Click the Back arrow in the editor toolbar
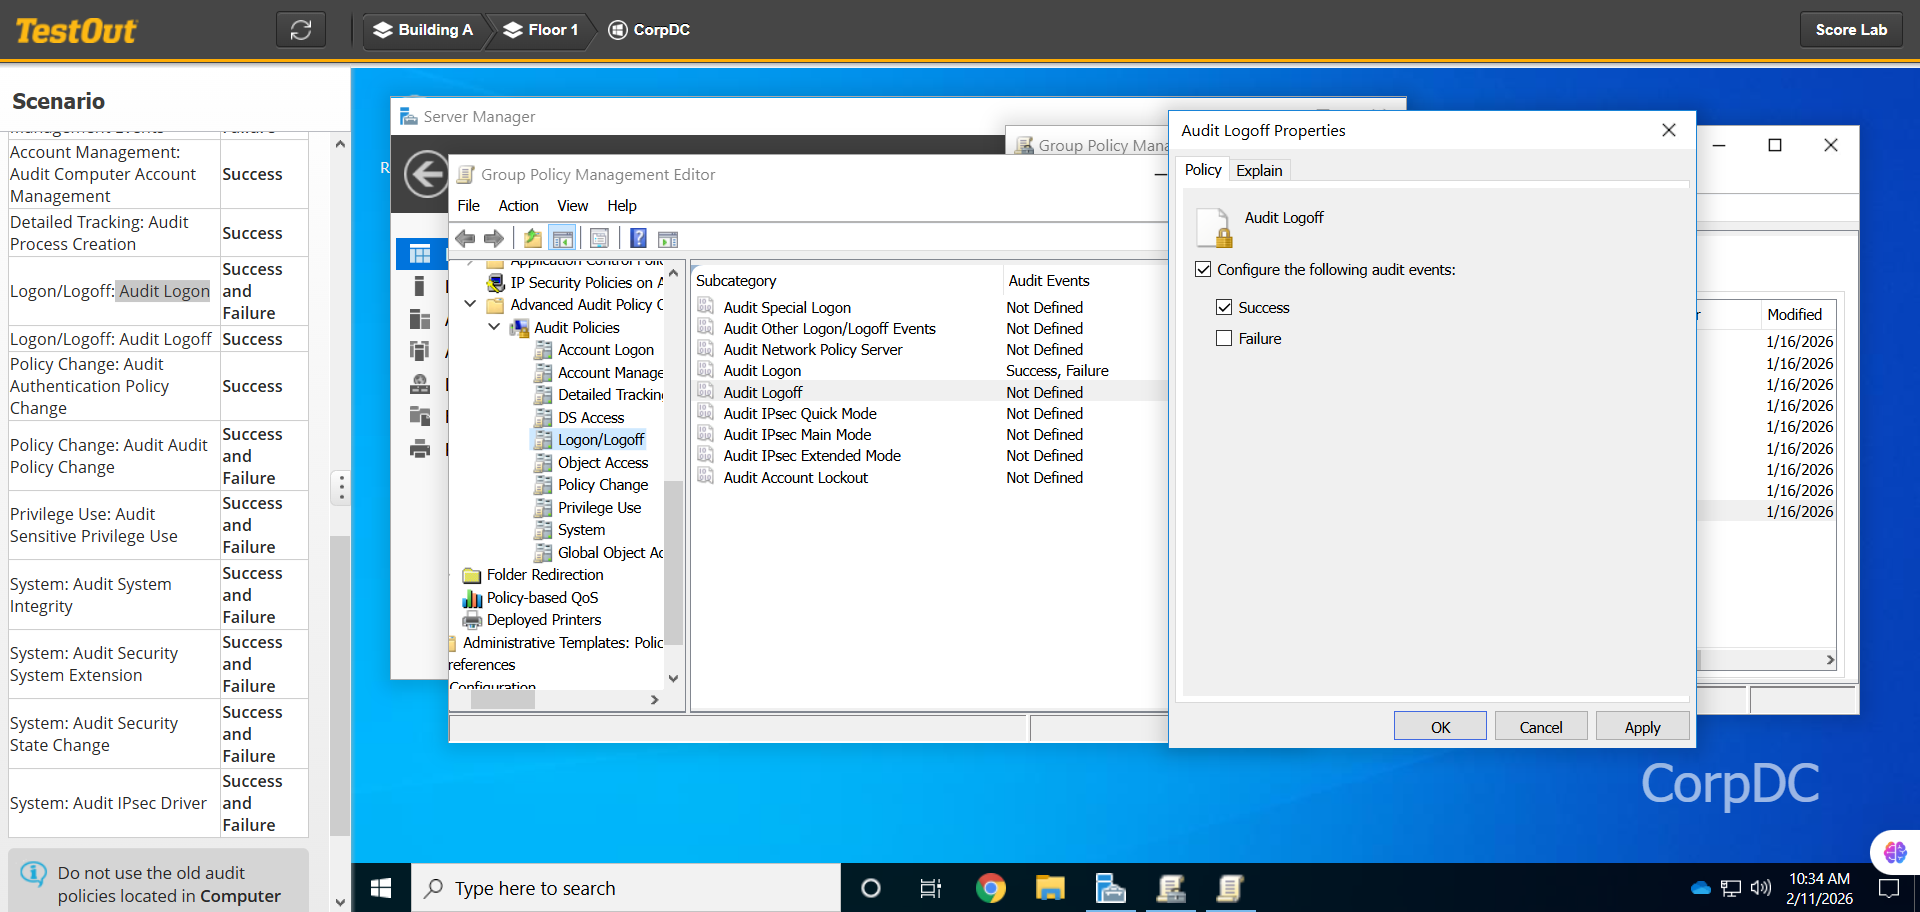Viewport: 1920px width, 912px height. tap(465, 239)
